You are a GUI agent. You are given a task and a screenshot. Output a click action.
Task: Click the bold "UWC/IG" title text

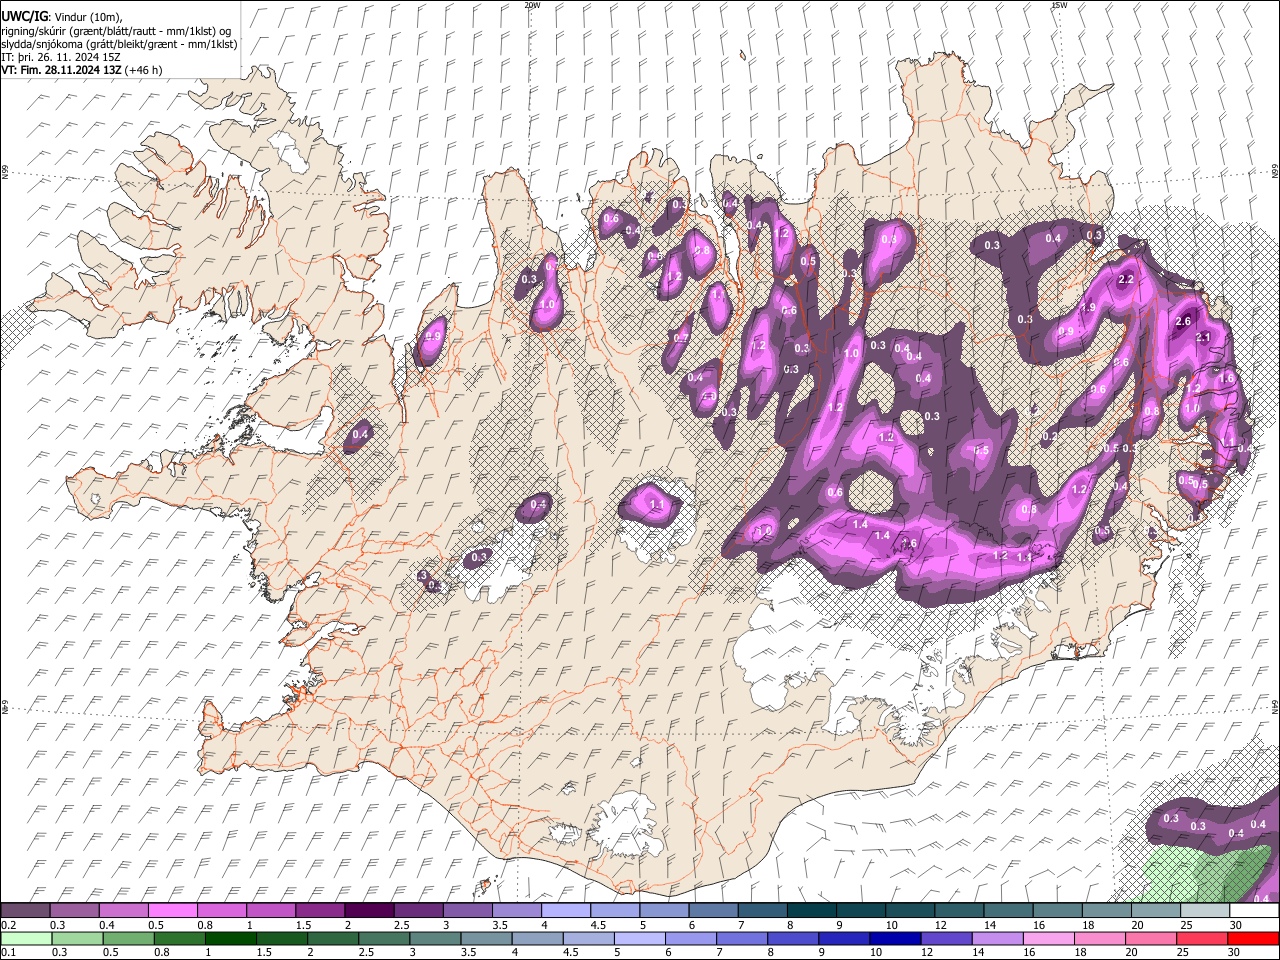pyautogui.click(x=23, y=17)
